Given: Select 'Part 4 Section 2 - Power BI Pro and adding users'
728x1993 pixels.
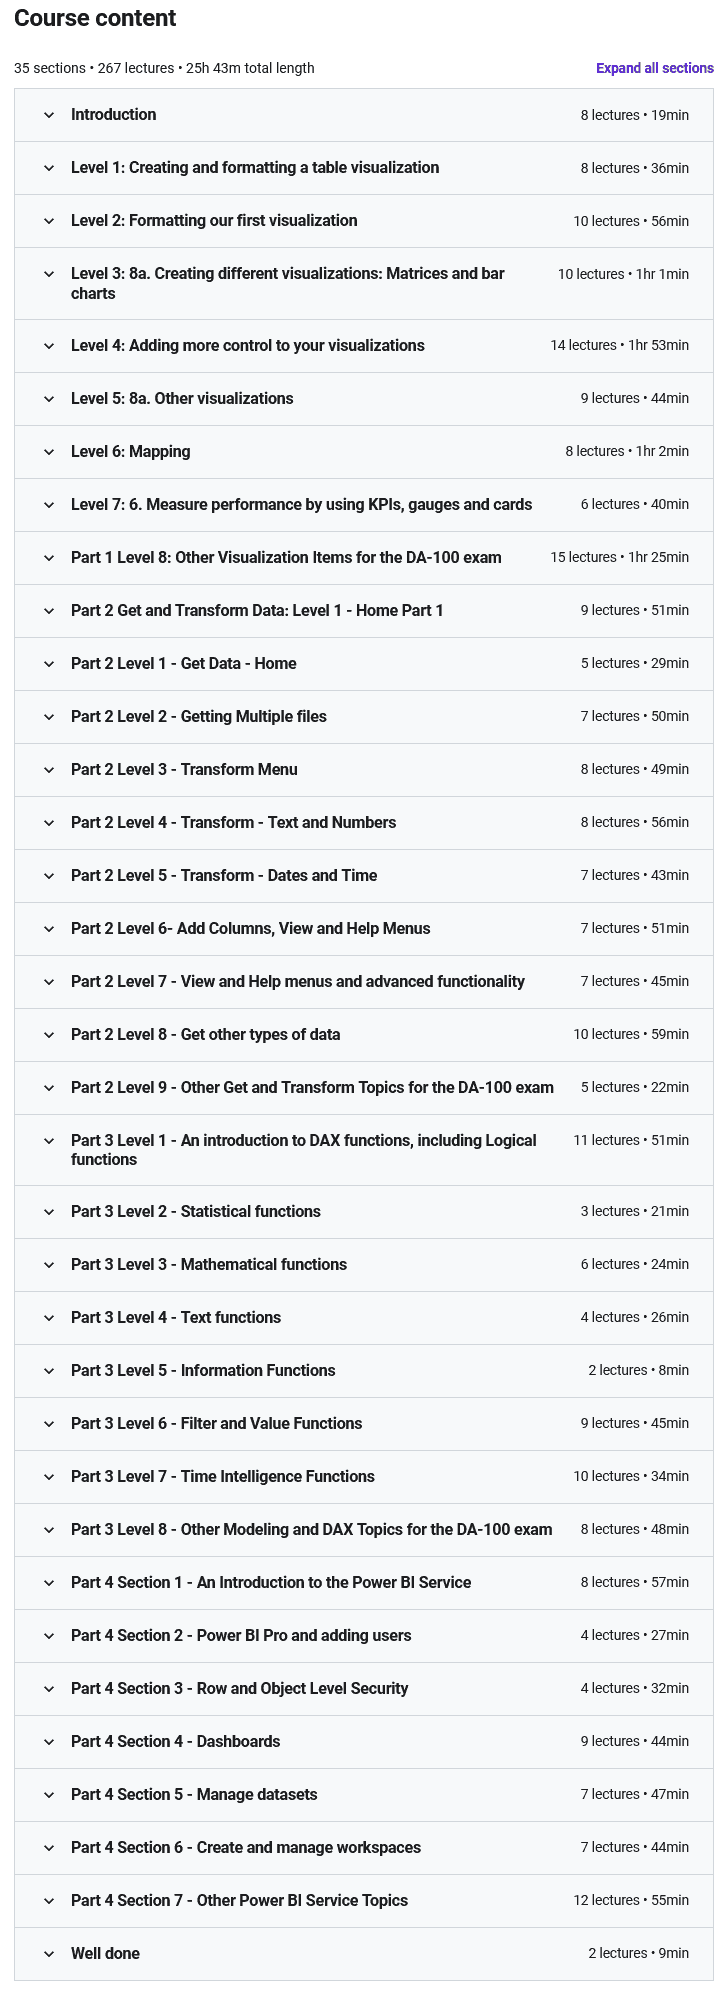Looking at the screenshot, I should tap(241, 1635).
